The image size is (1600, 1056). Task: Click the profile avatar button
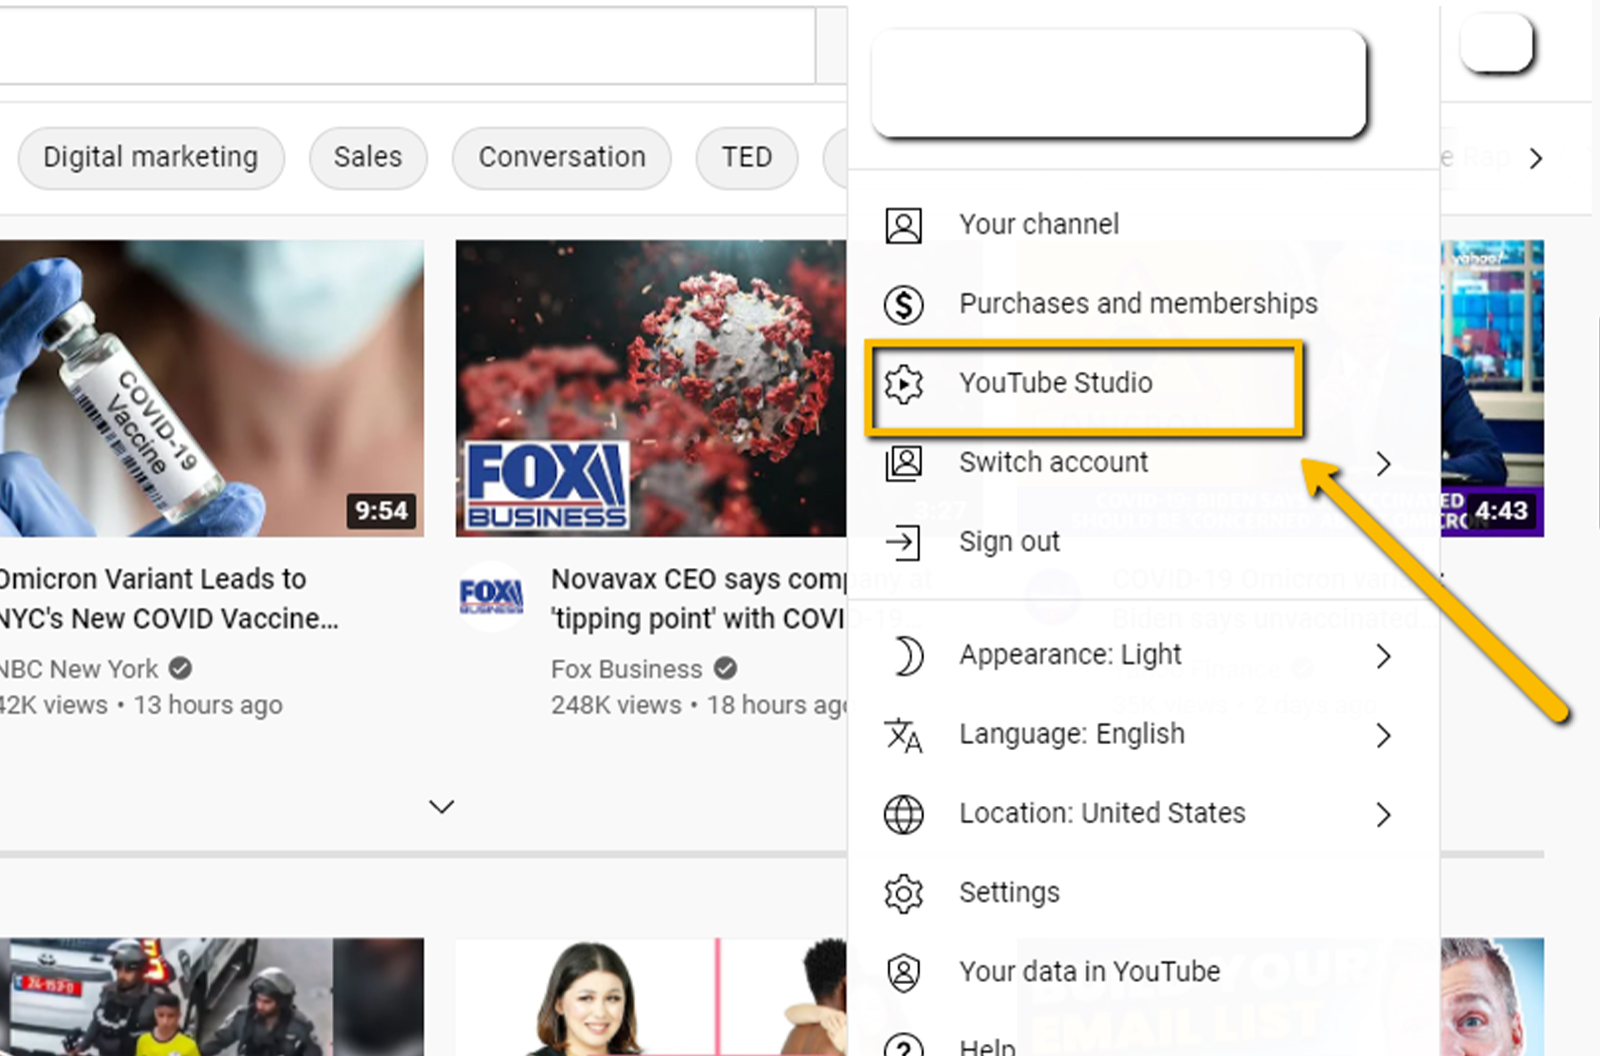tap(1497, 43)
